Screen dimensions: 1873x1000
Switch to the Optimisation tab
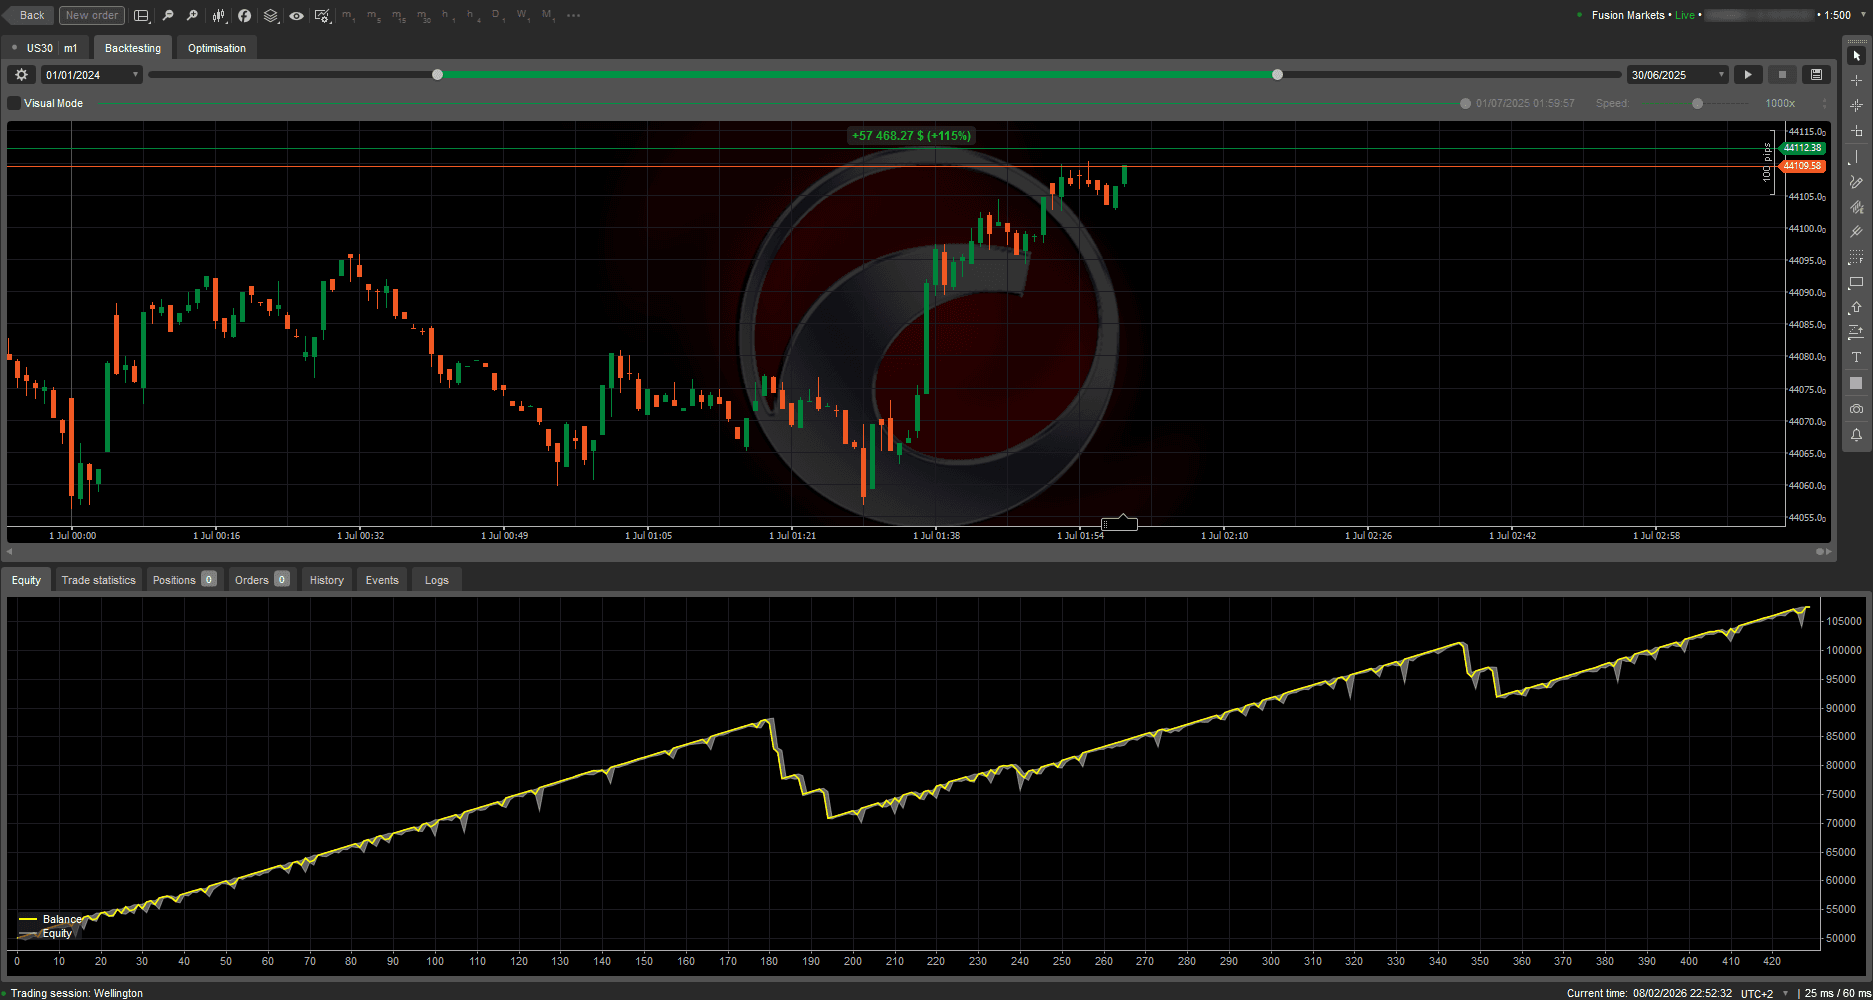point(216,47)
